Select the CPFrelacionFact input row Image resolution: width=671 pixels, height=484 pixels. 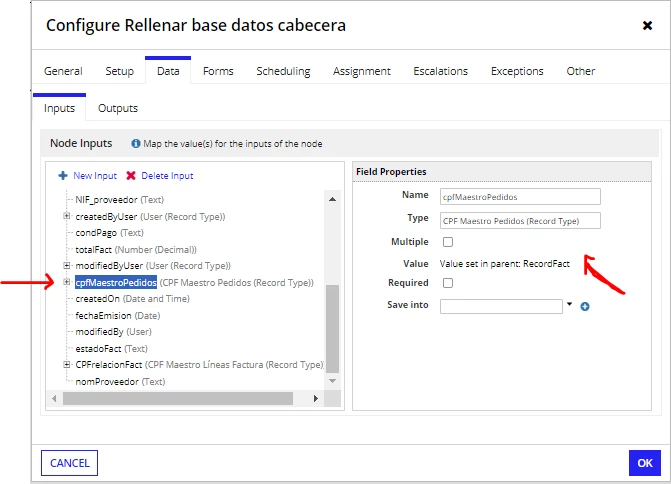199,365
